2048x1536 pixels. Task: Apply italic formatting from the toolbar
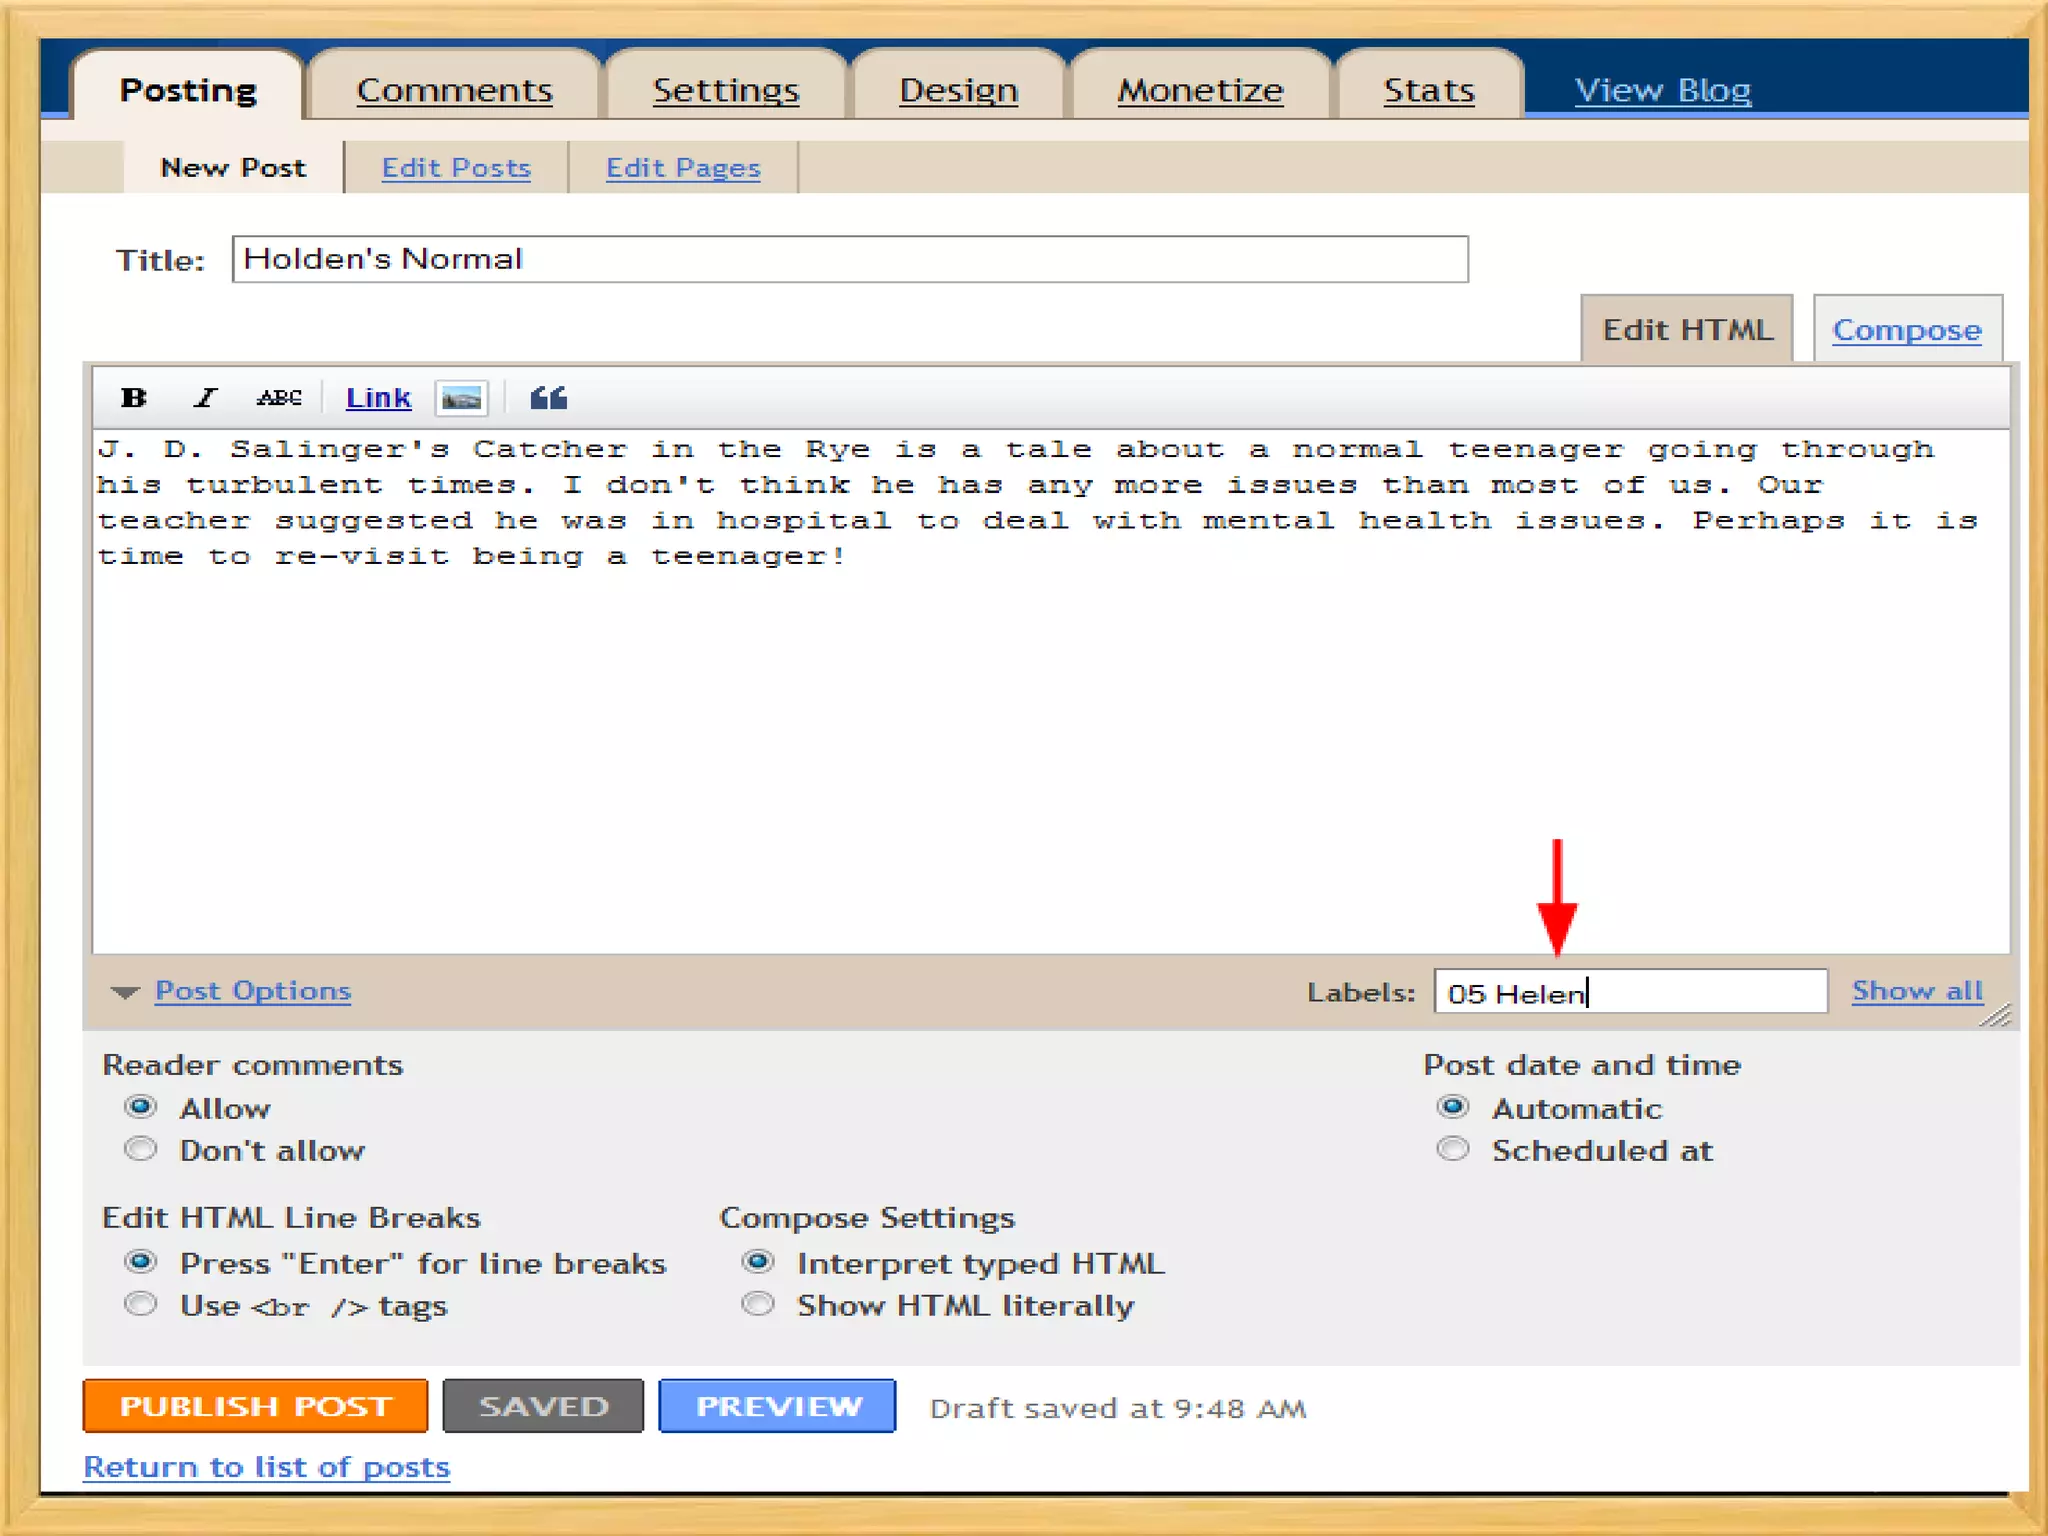(x=205, y=398)
